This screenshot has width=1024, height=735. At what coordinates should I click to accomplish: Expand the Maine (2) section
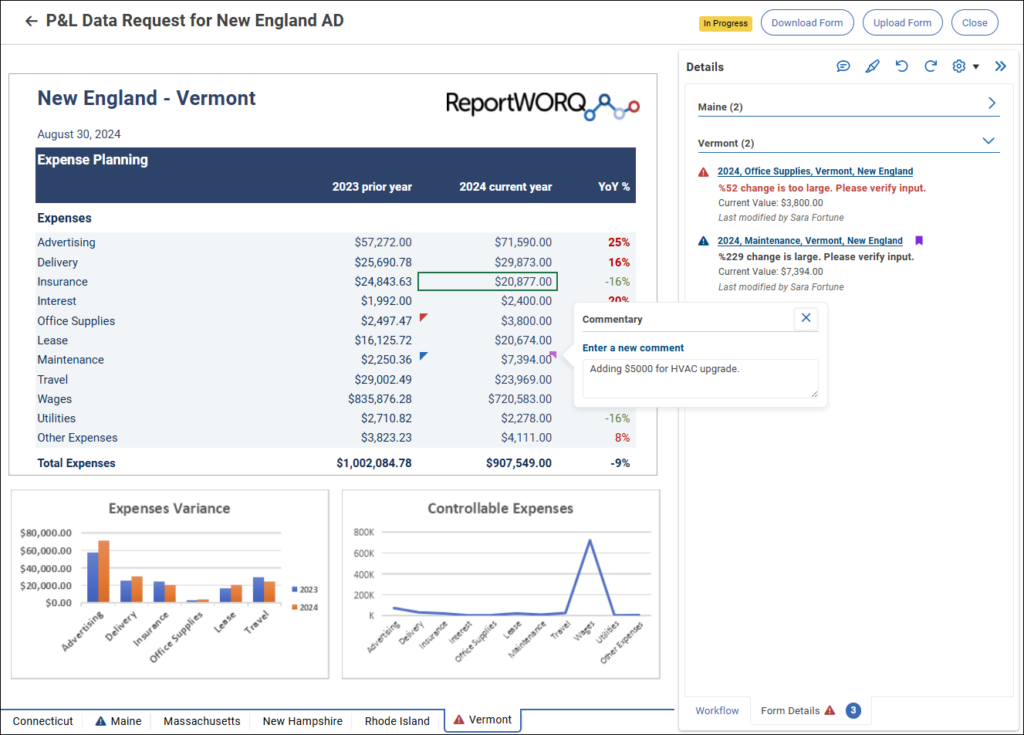click(991, 103)
